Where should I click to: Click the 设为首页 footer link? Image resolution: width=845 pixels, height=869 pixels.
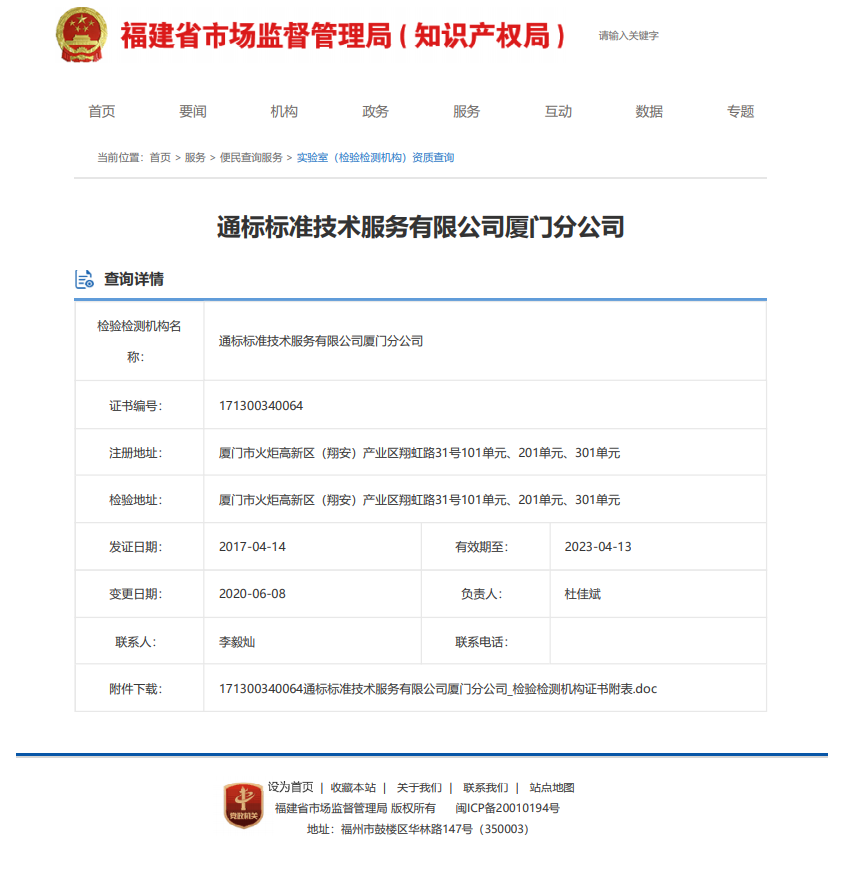pyautogui.click(x=290, y=787)
